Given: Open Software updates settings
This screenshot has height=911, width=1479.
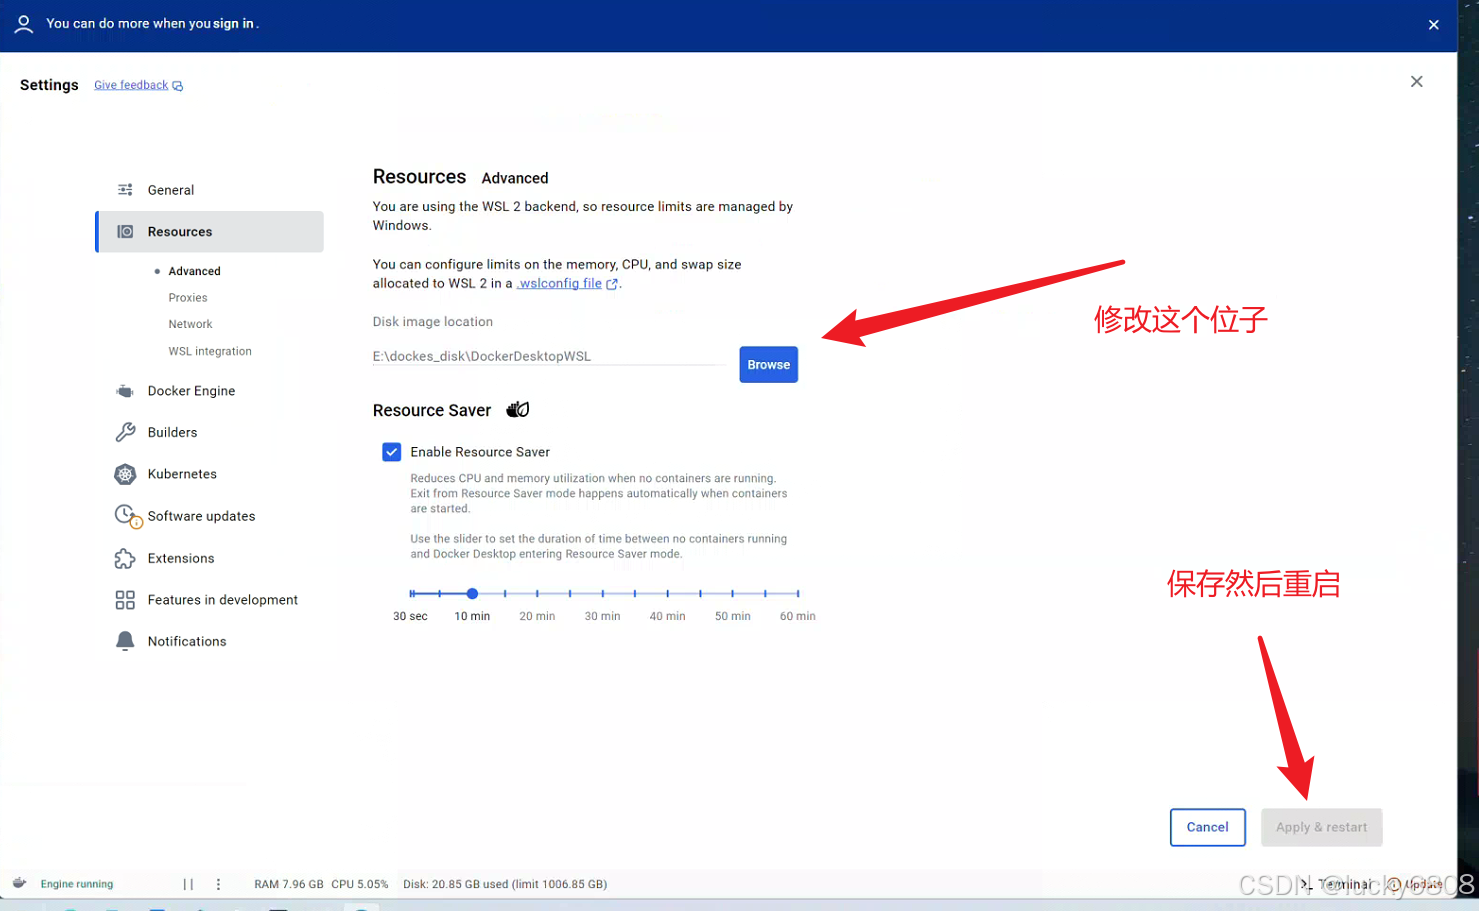Looking at the screenshot, I should click(x=201, y=516).
